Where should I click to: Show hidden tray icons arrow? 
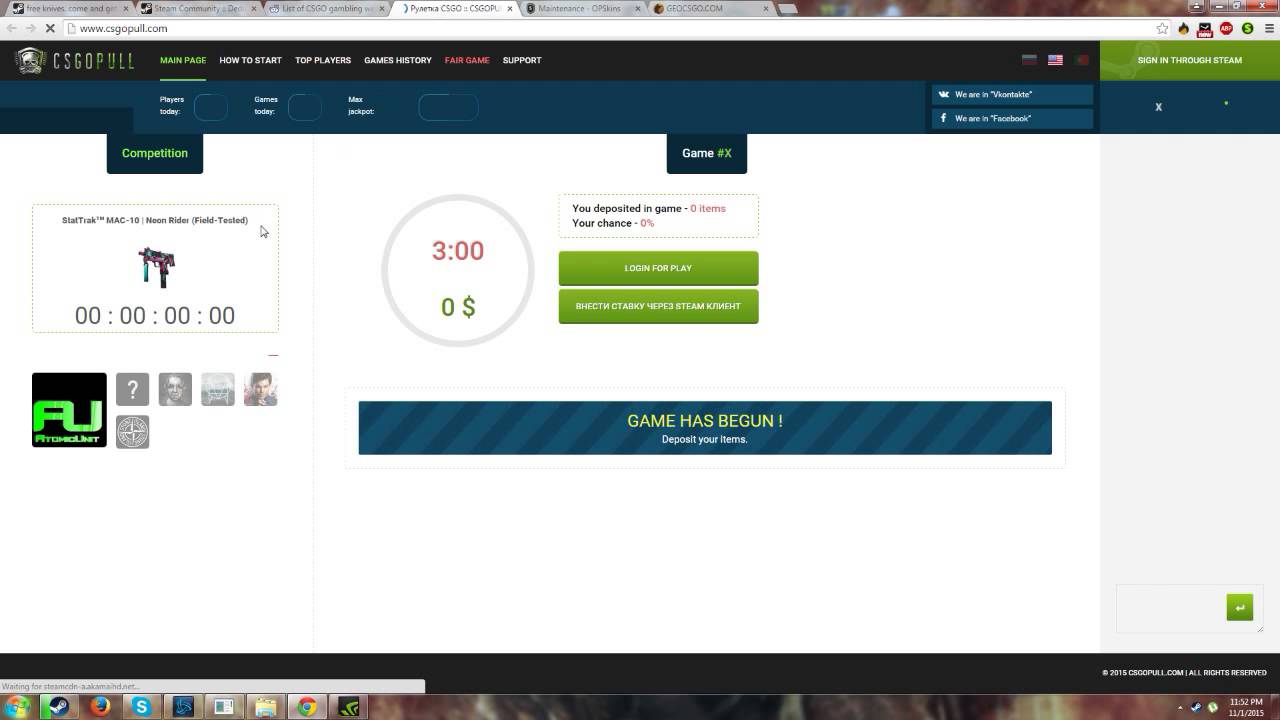1180,707
